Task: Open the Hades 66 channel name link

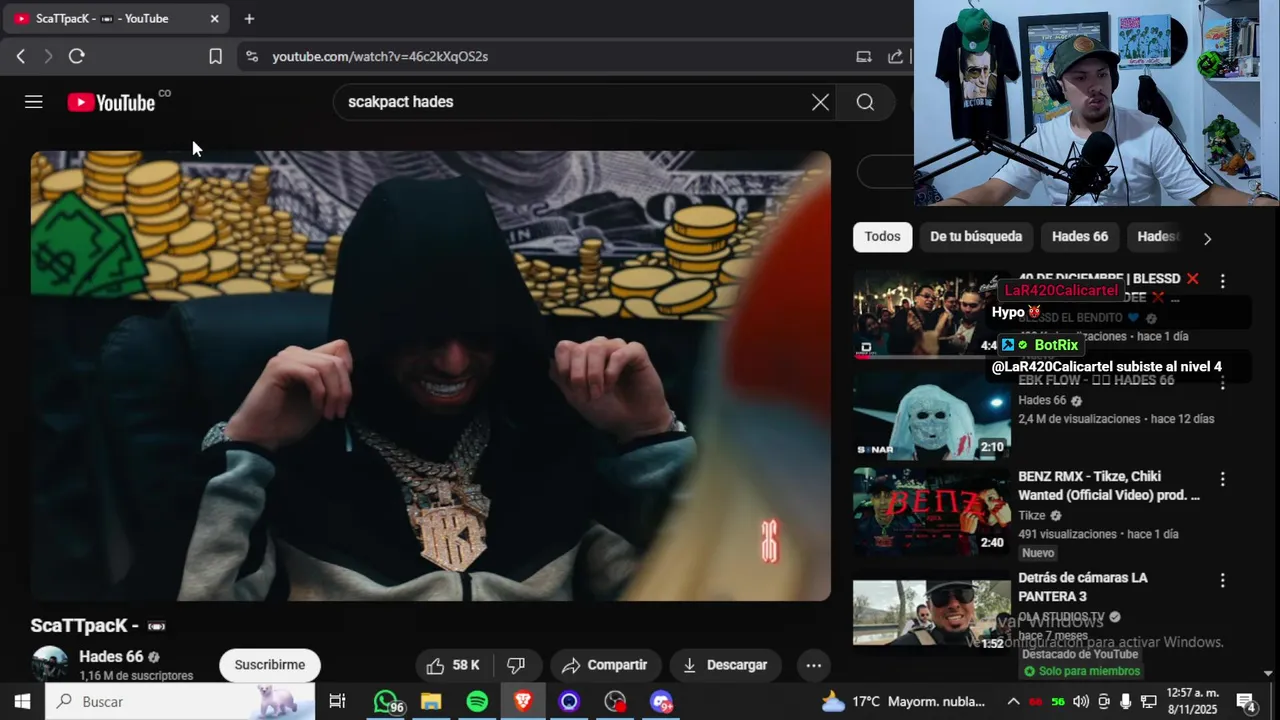Action: pos(111,657)
